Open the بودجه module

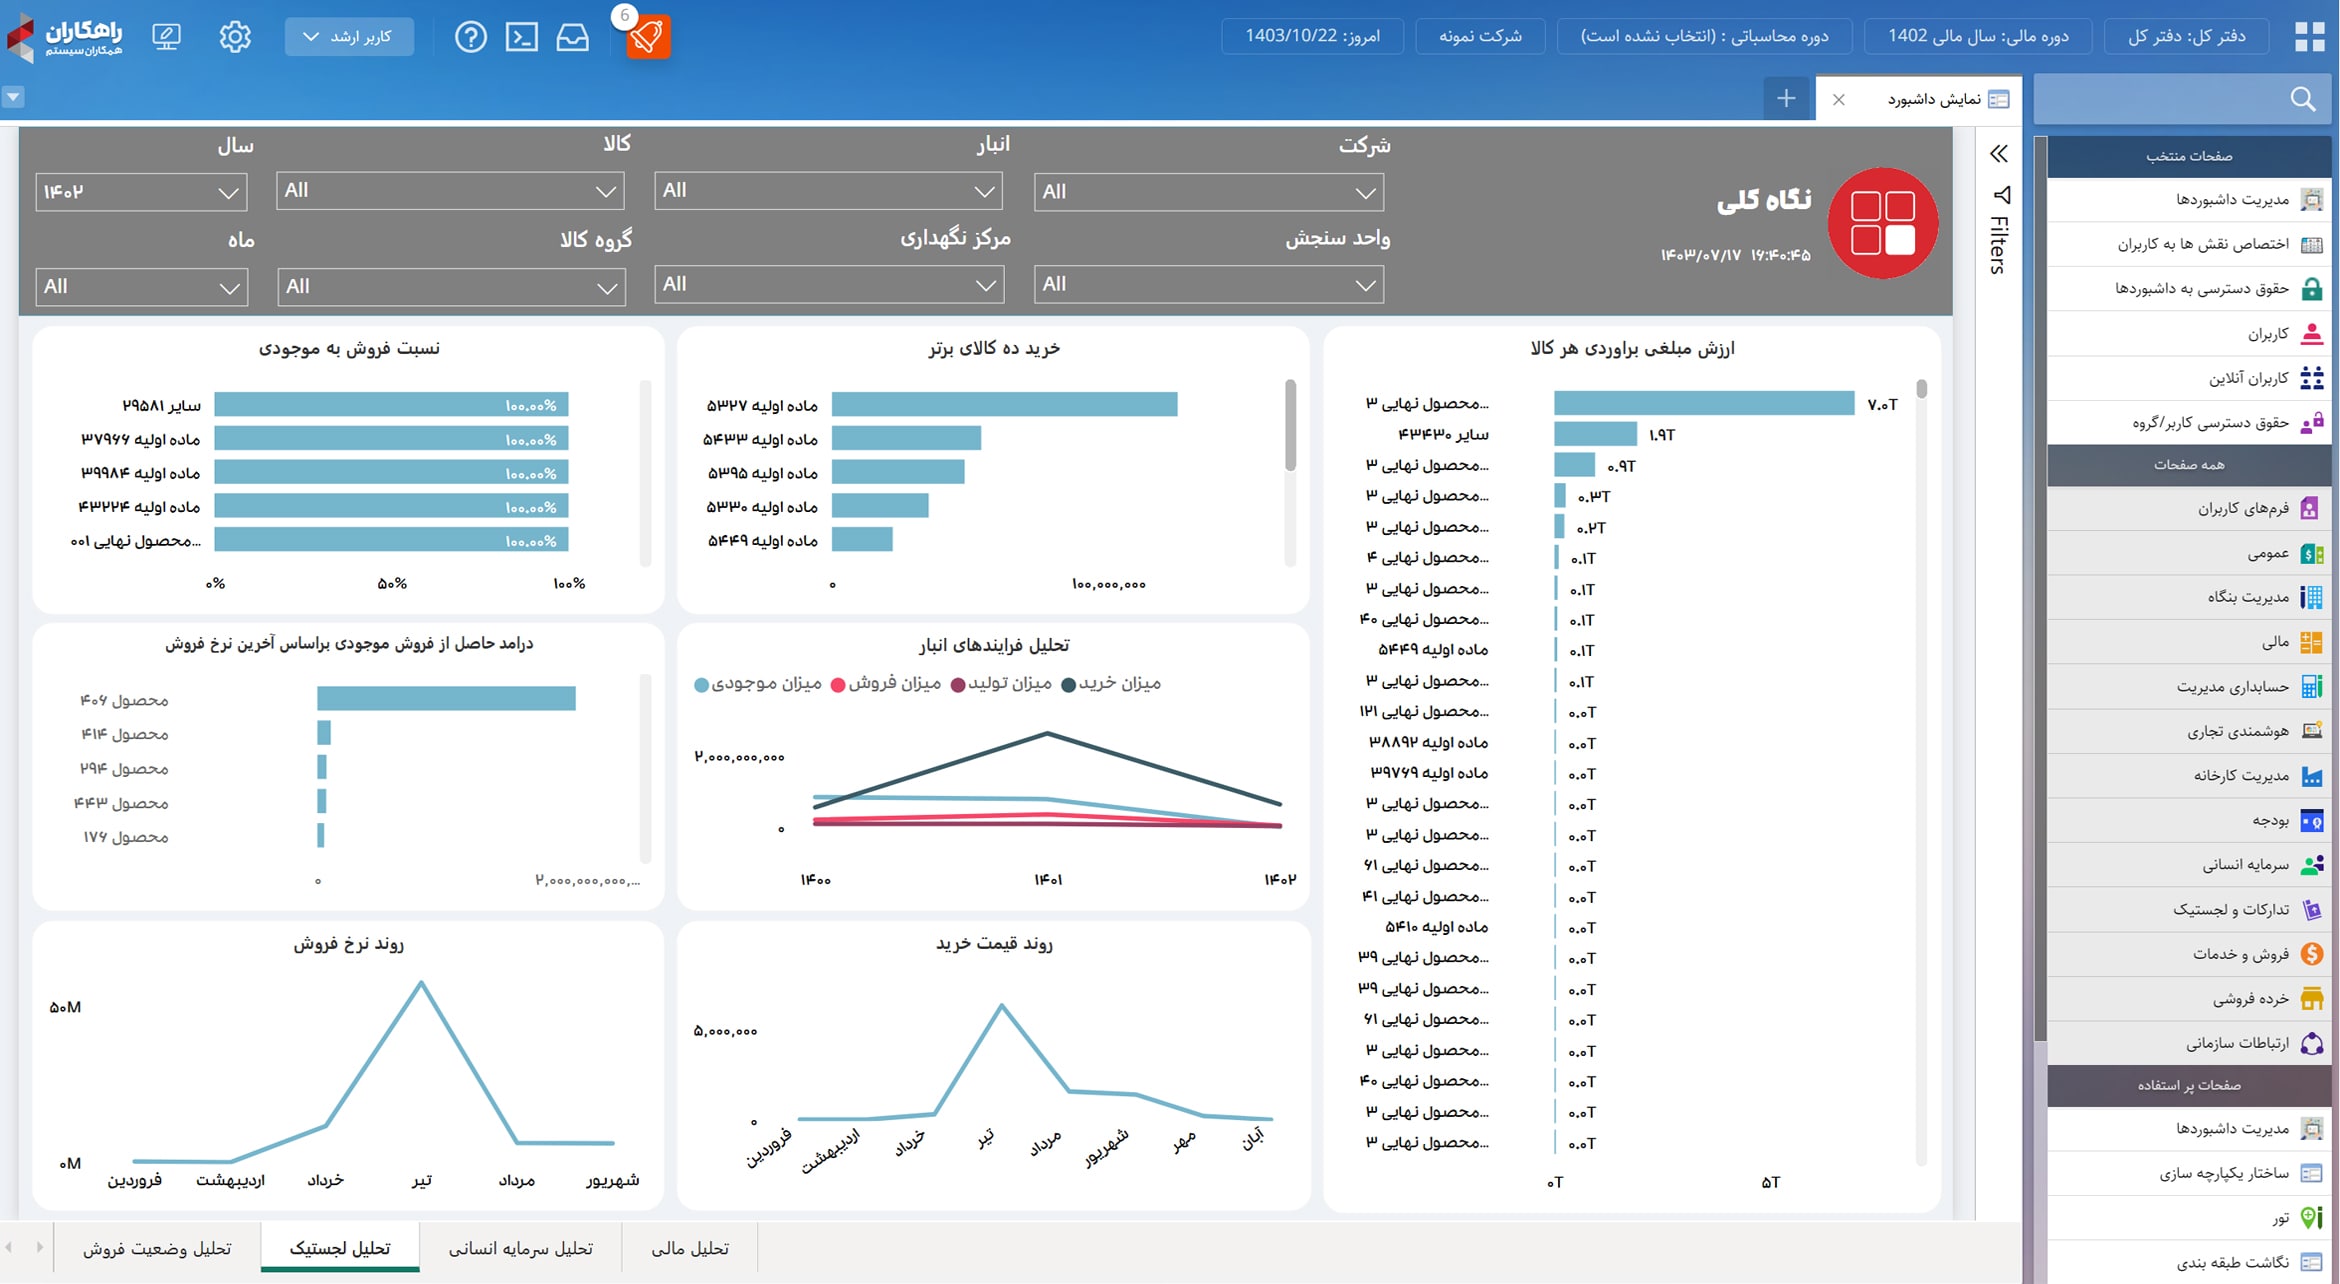click(2188, 820)
